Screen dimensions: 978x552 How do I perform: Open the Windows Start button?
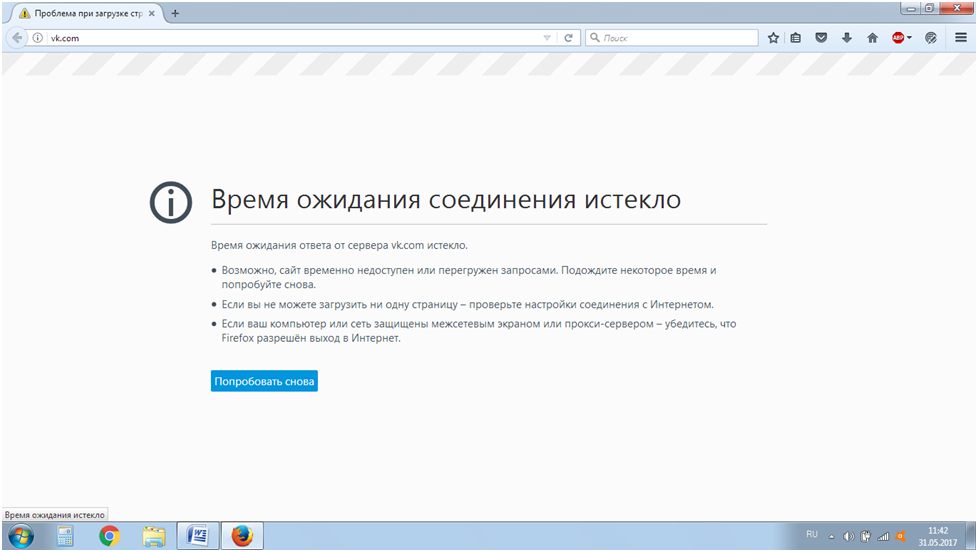pos(21,536)
